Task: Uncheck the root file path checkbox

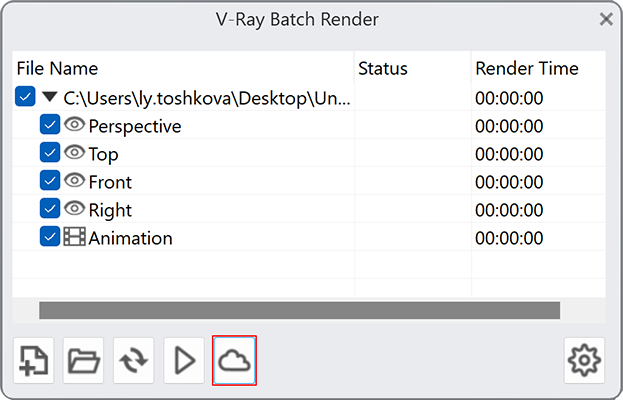Action: point(25,97)
